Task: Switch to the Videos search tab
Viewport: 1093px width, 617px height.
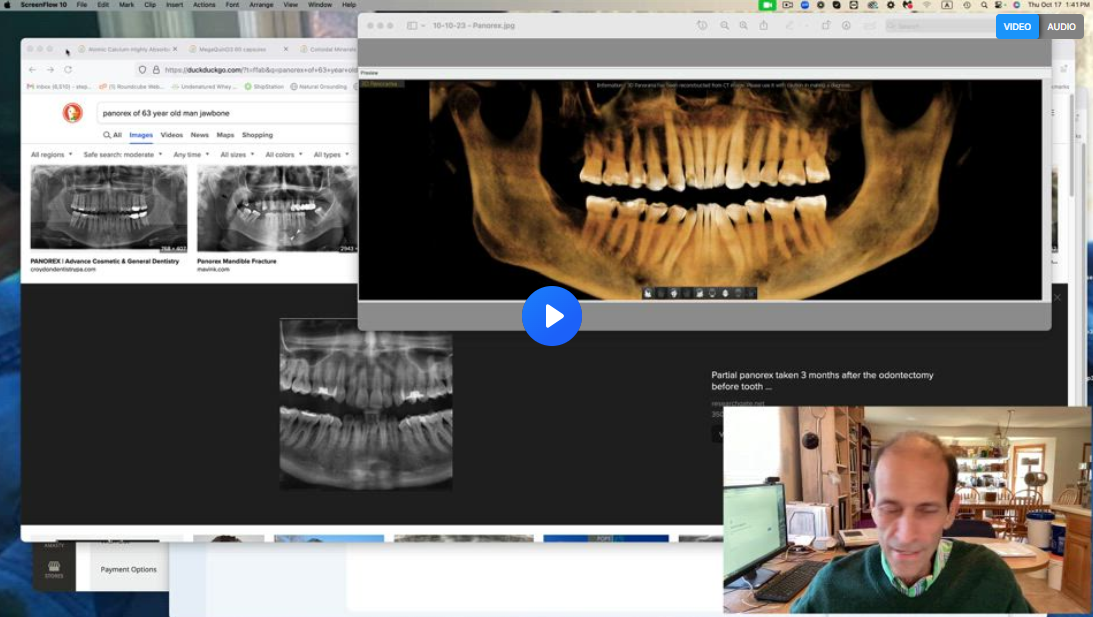Action: (172, 135)
